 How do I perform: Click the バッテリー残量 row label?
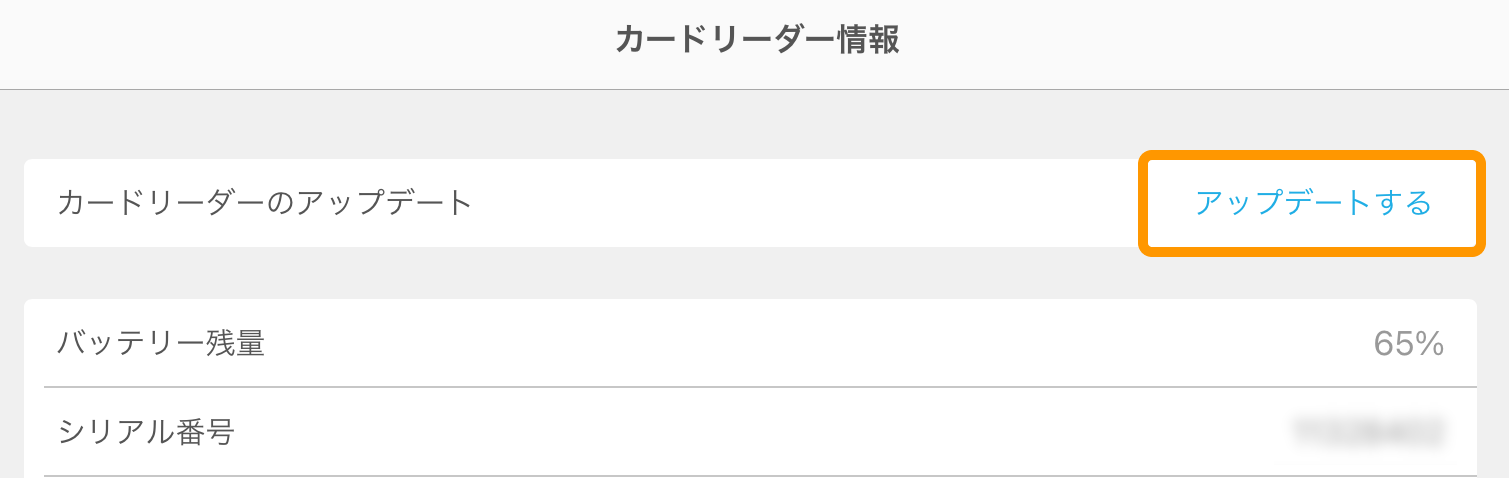tap(161, 343)
